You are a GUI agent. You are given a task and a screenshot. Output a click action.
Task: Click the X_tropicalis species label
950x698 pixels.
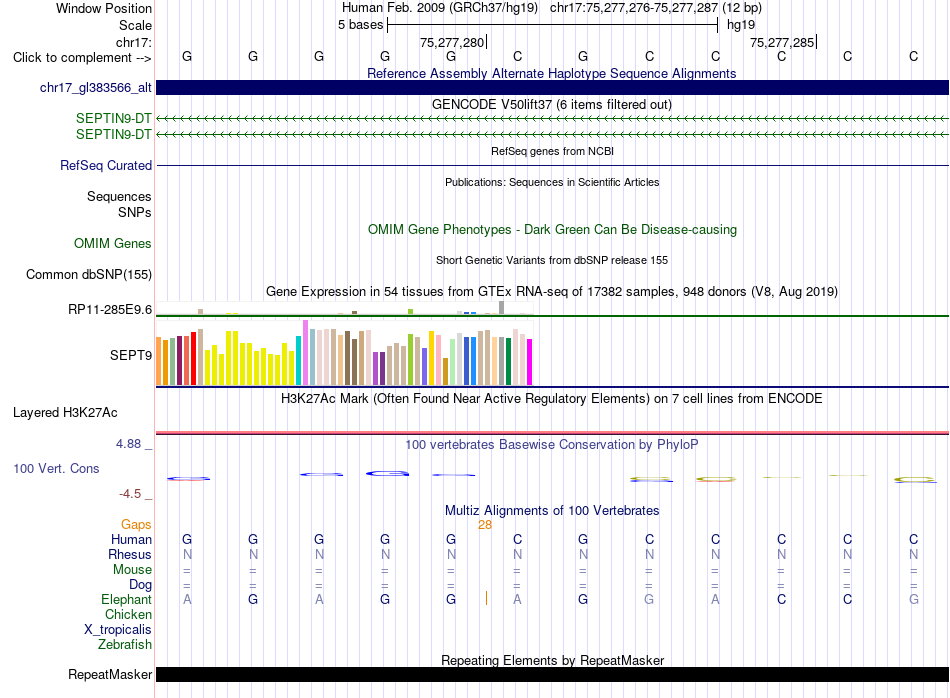[x=118, y=630]
